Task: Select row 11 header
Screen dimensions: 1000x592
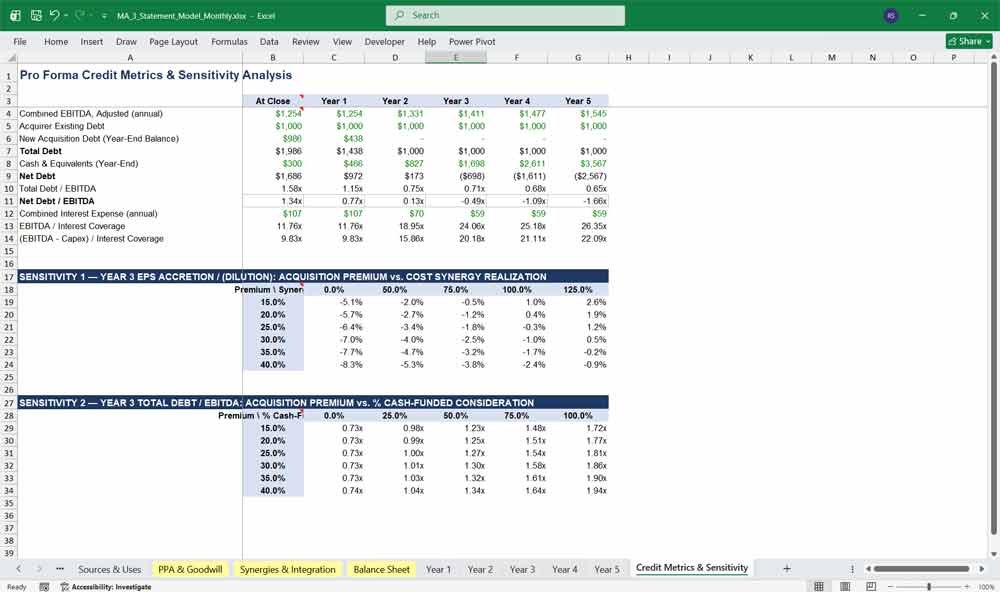Action: coord(9,201)
